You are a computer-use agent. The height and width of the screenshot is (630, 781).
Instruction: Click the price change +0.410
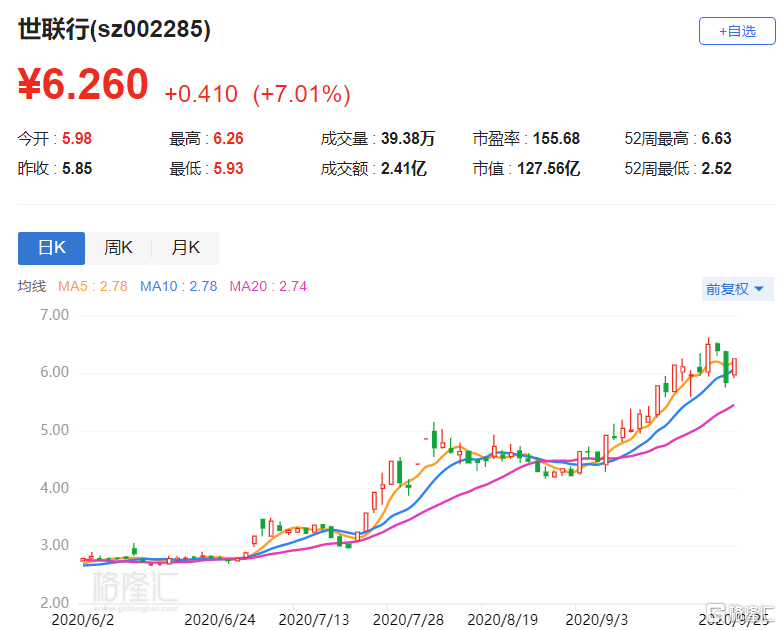(x=201, y=94)
